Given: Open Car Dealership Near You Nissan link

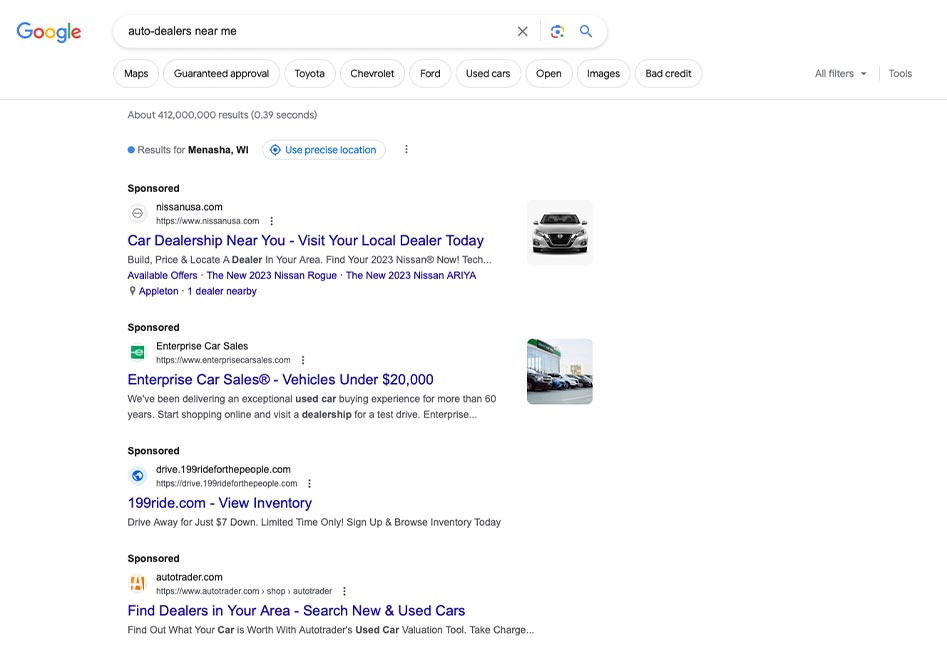Looking at the screenshot, I should (x=306, y=240).
